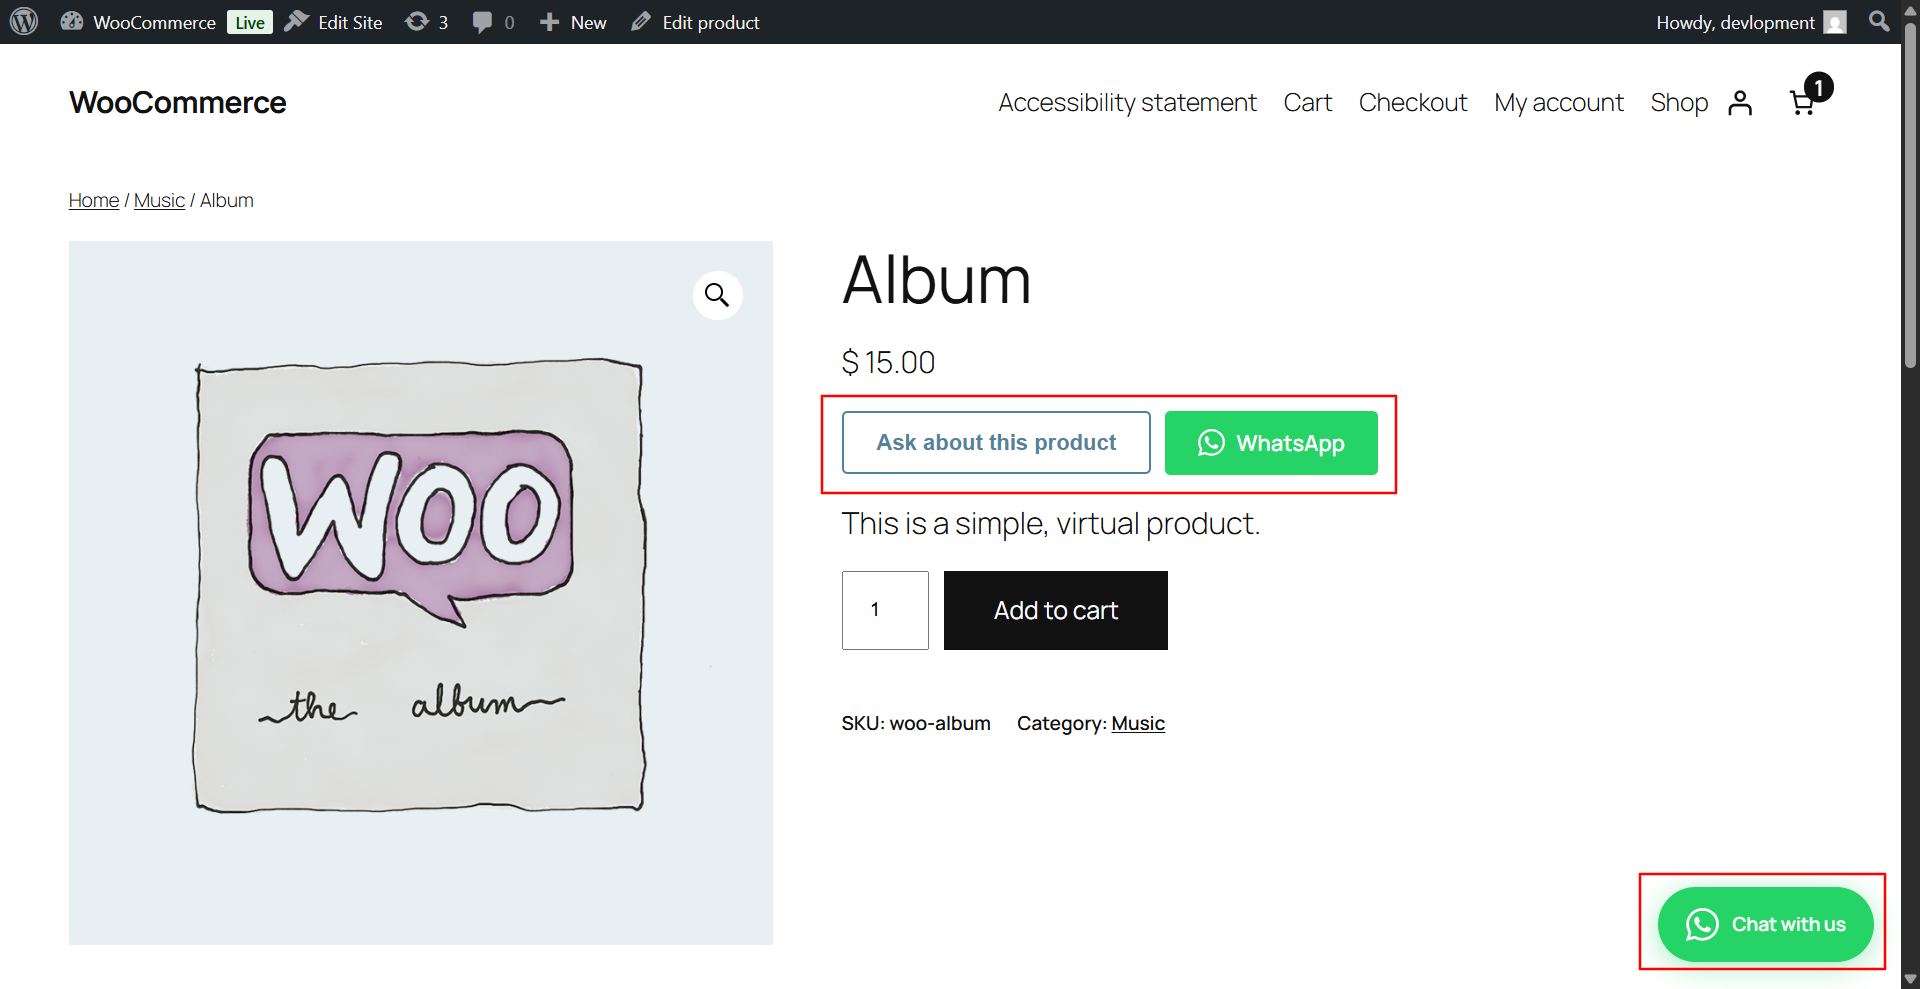This screenshot has height=989, width=1920.
Task: Open the New content menu
Action: pos(573,22)
